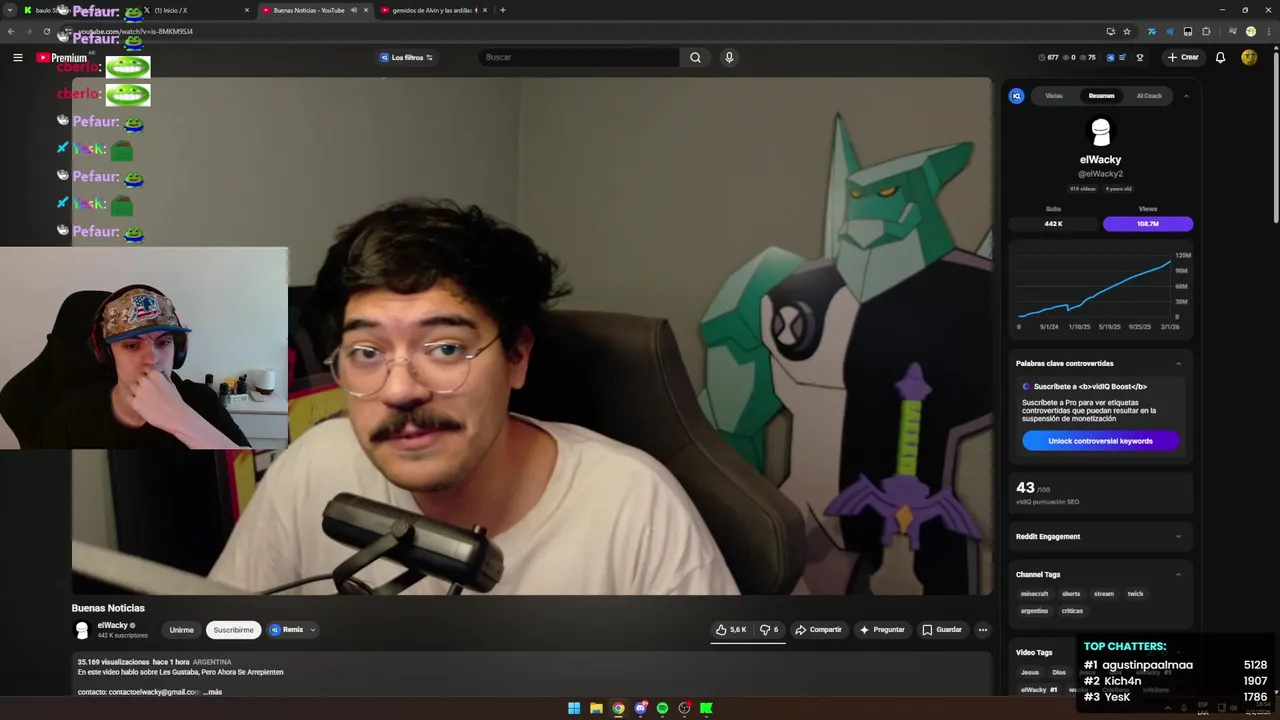Switch to the AI Coach tab
Image resolution: width=1280 pixels, height=720 pixels.
point(1149,96)
